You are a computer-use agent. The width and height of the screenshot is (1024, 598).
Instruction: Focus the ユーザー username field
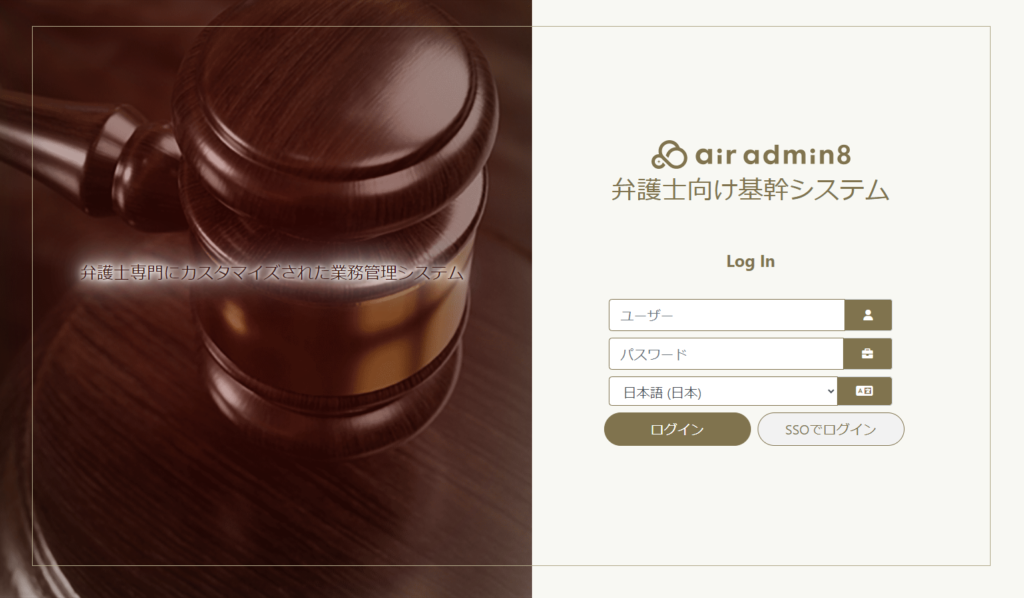click(x=727, y=315)
